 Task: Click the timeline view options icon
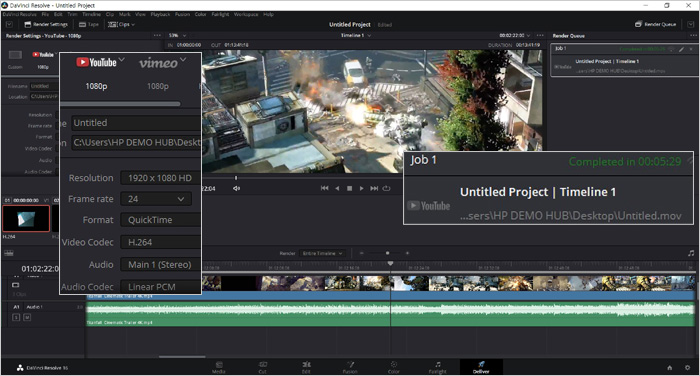pyautogui.click(x=8, y=253)
